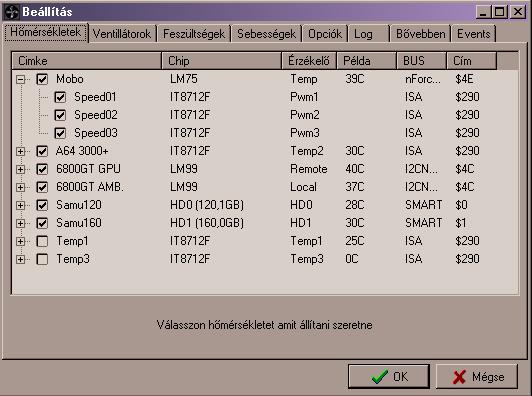The width and height of the screenshot is (532, 396).
Task: Switch to the Sebességek tab
Action: (266, 34)
